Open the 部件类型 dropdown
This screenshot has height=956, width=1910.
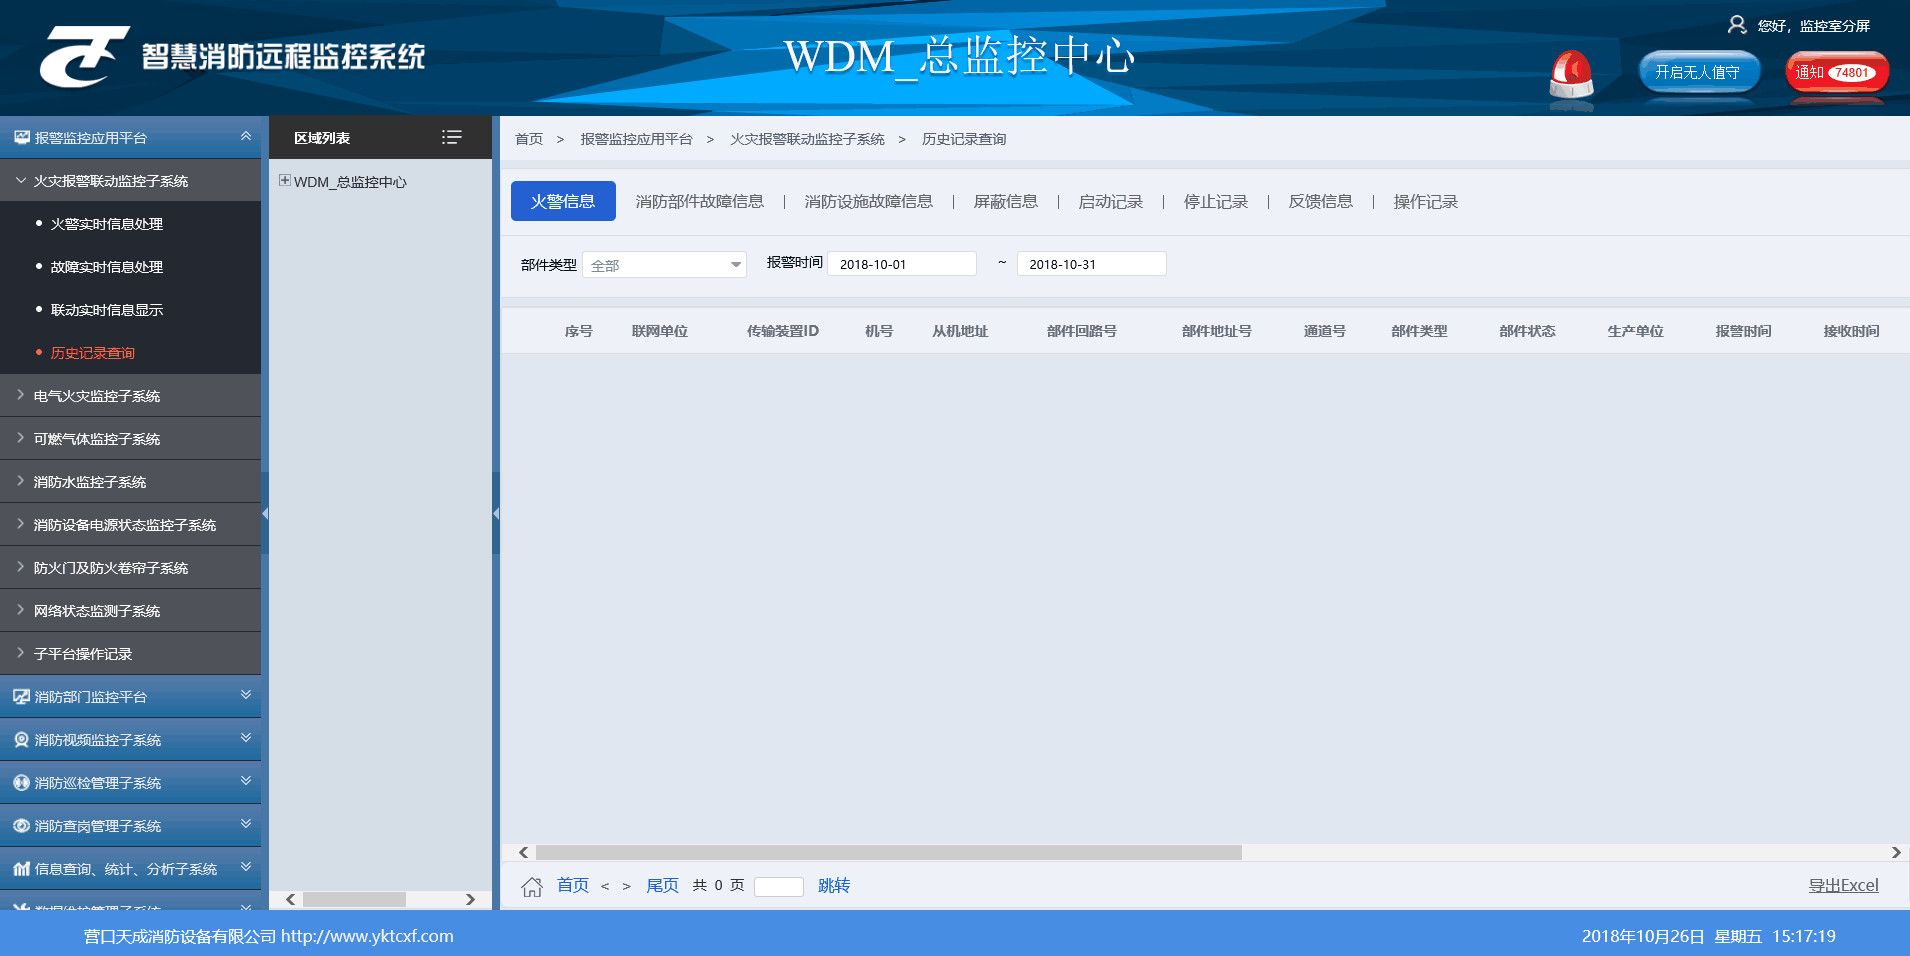coord(664,264)
